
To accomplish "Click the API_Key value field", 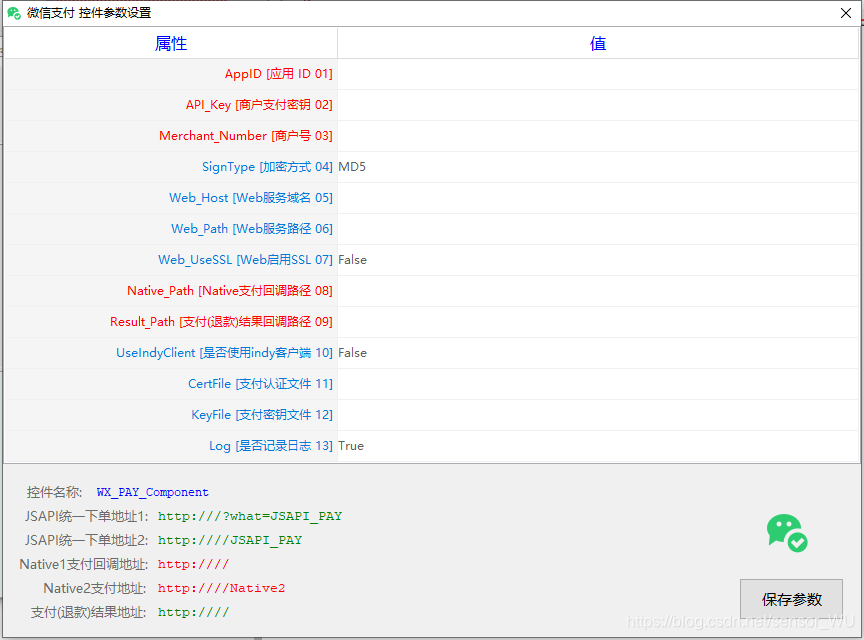I will pos(598,105).
